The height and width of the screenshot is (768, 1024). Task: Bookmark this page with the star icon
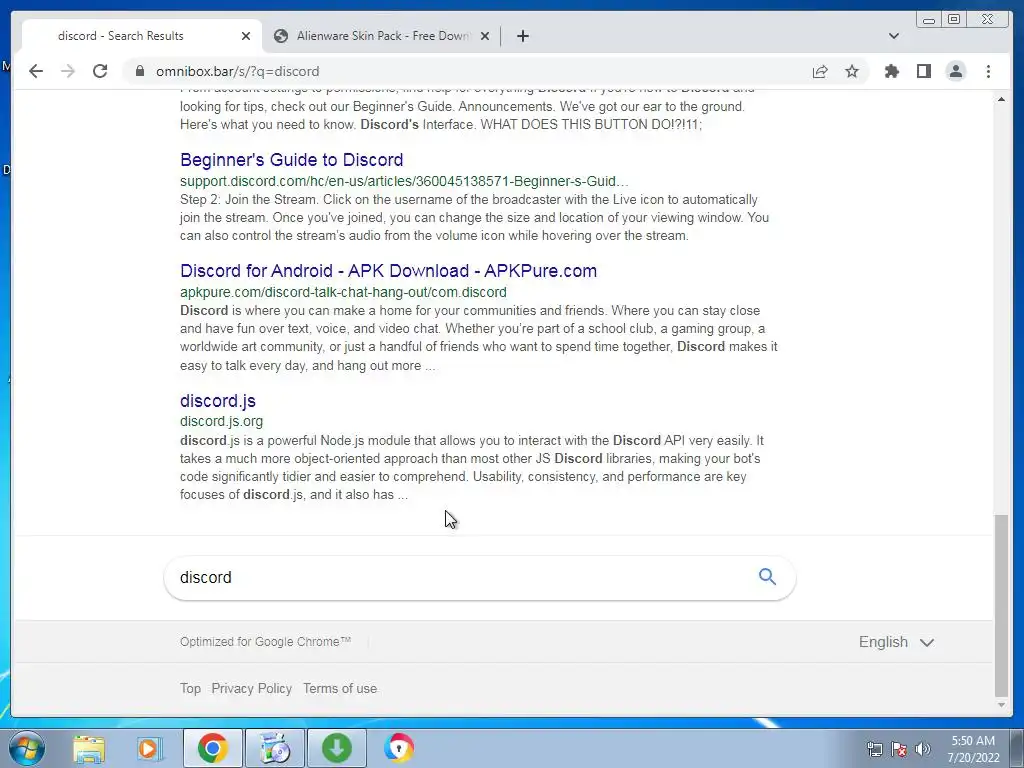[852, 71]
